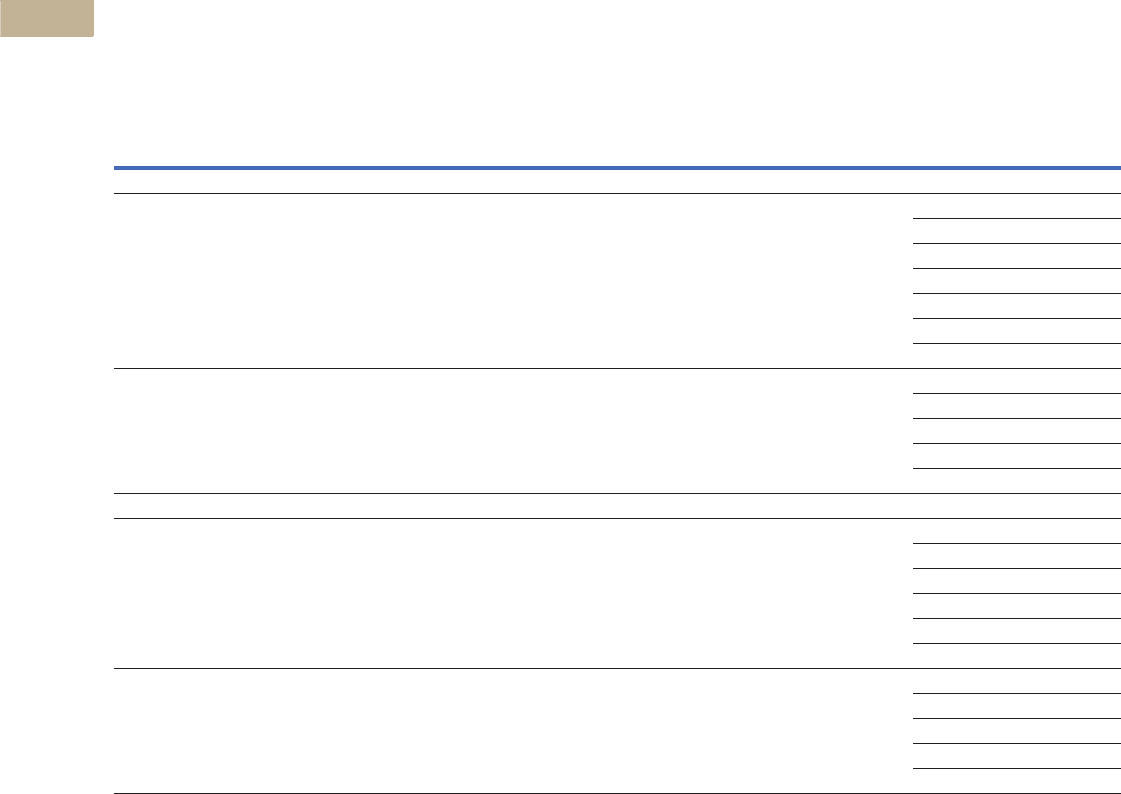
Task: Click the large blank left cell of fourth section
Action: point(513,593)
